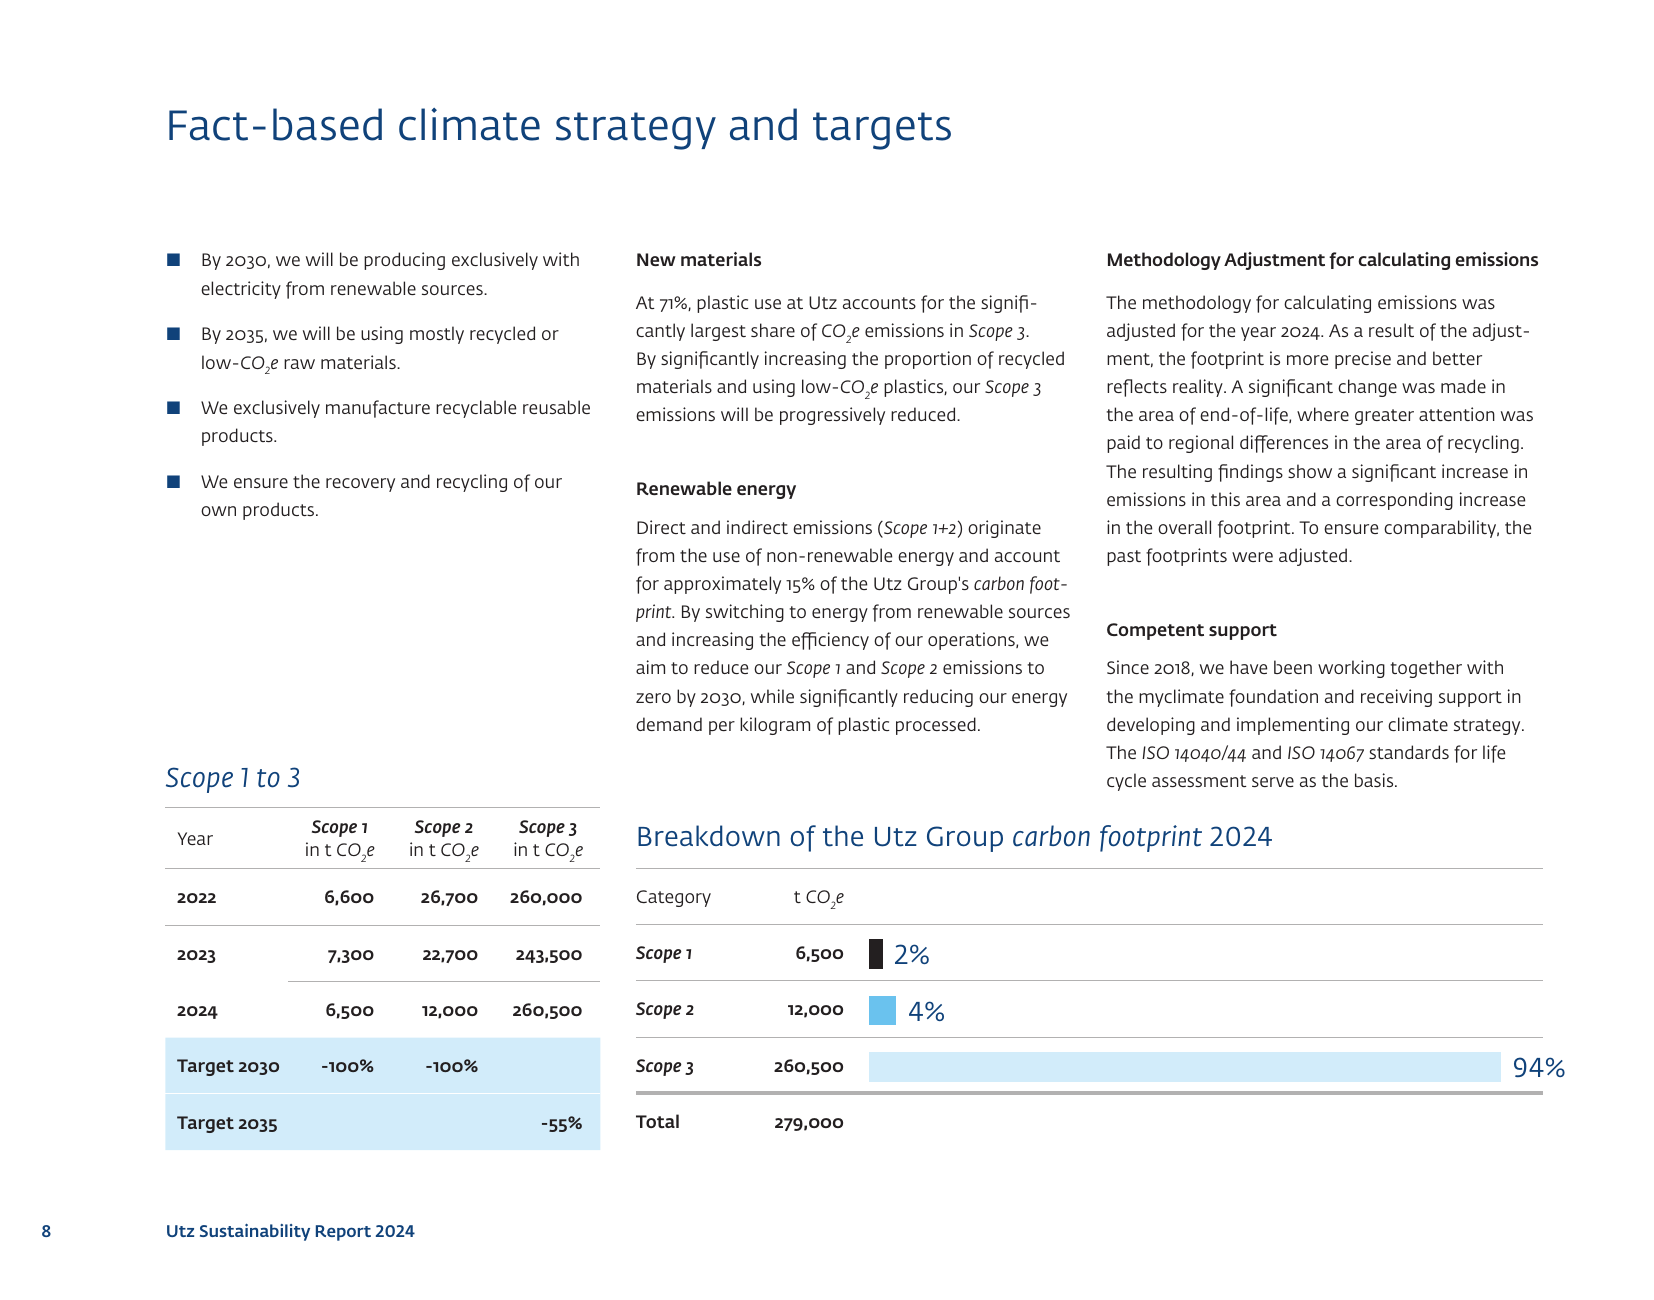Image resolution: width=1654 pixels, height=1300 pixels.
Task: Click the blue Scope 2 bar
Action: [x=882, y=1010]
